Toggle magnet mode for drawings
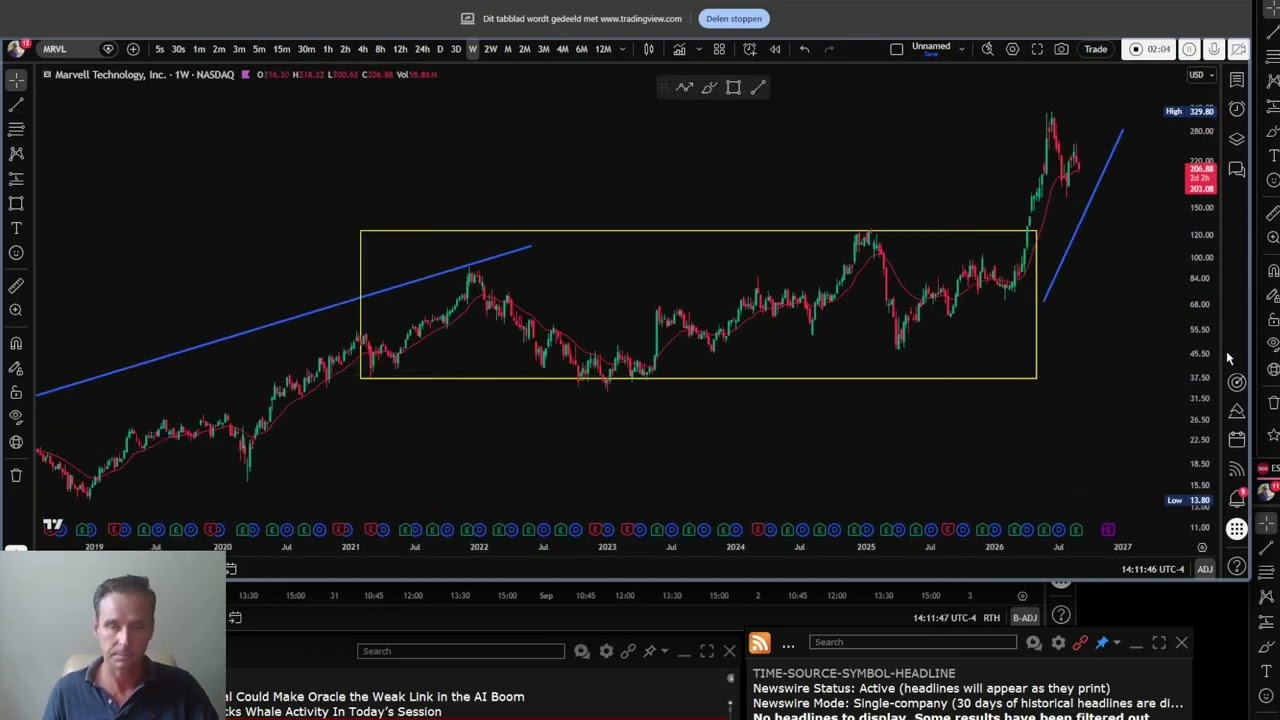 pyautogui.click(x=16, y=343)
